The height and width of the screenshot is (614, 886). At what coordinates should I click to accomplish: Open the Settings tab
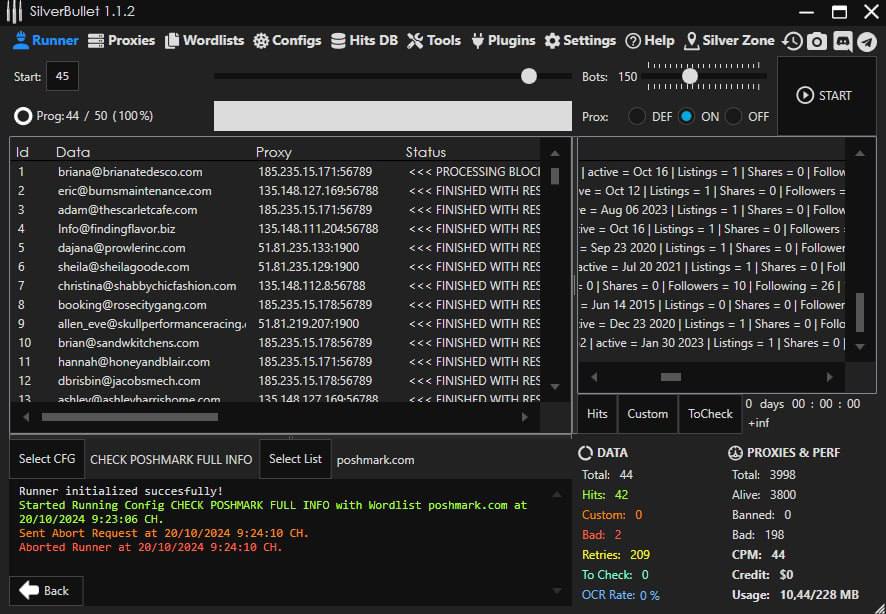[580, 41]
